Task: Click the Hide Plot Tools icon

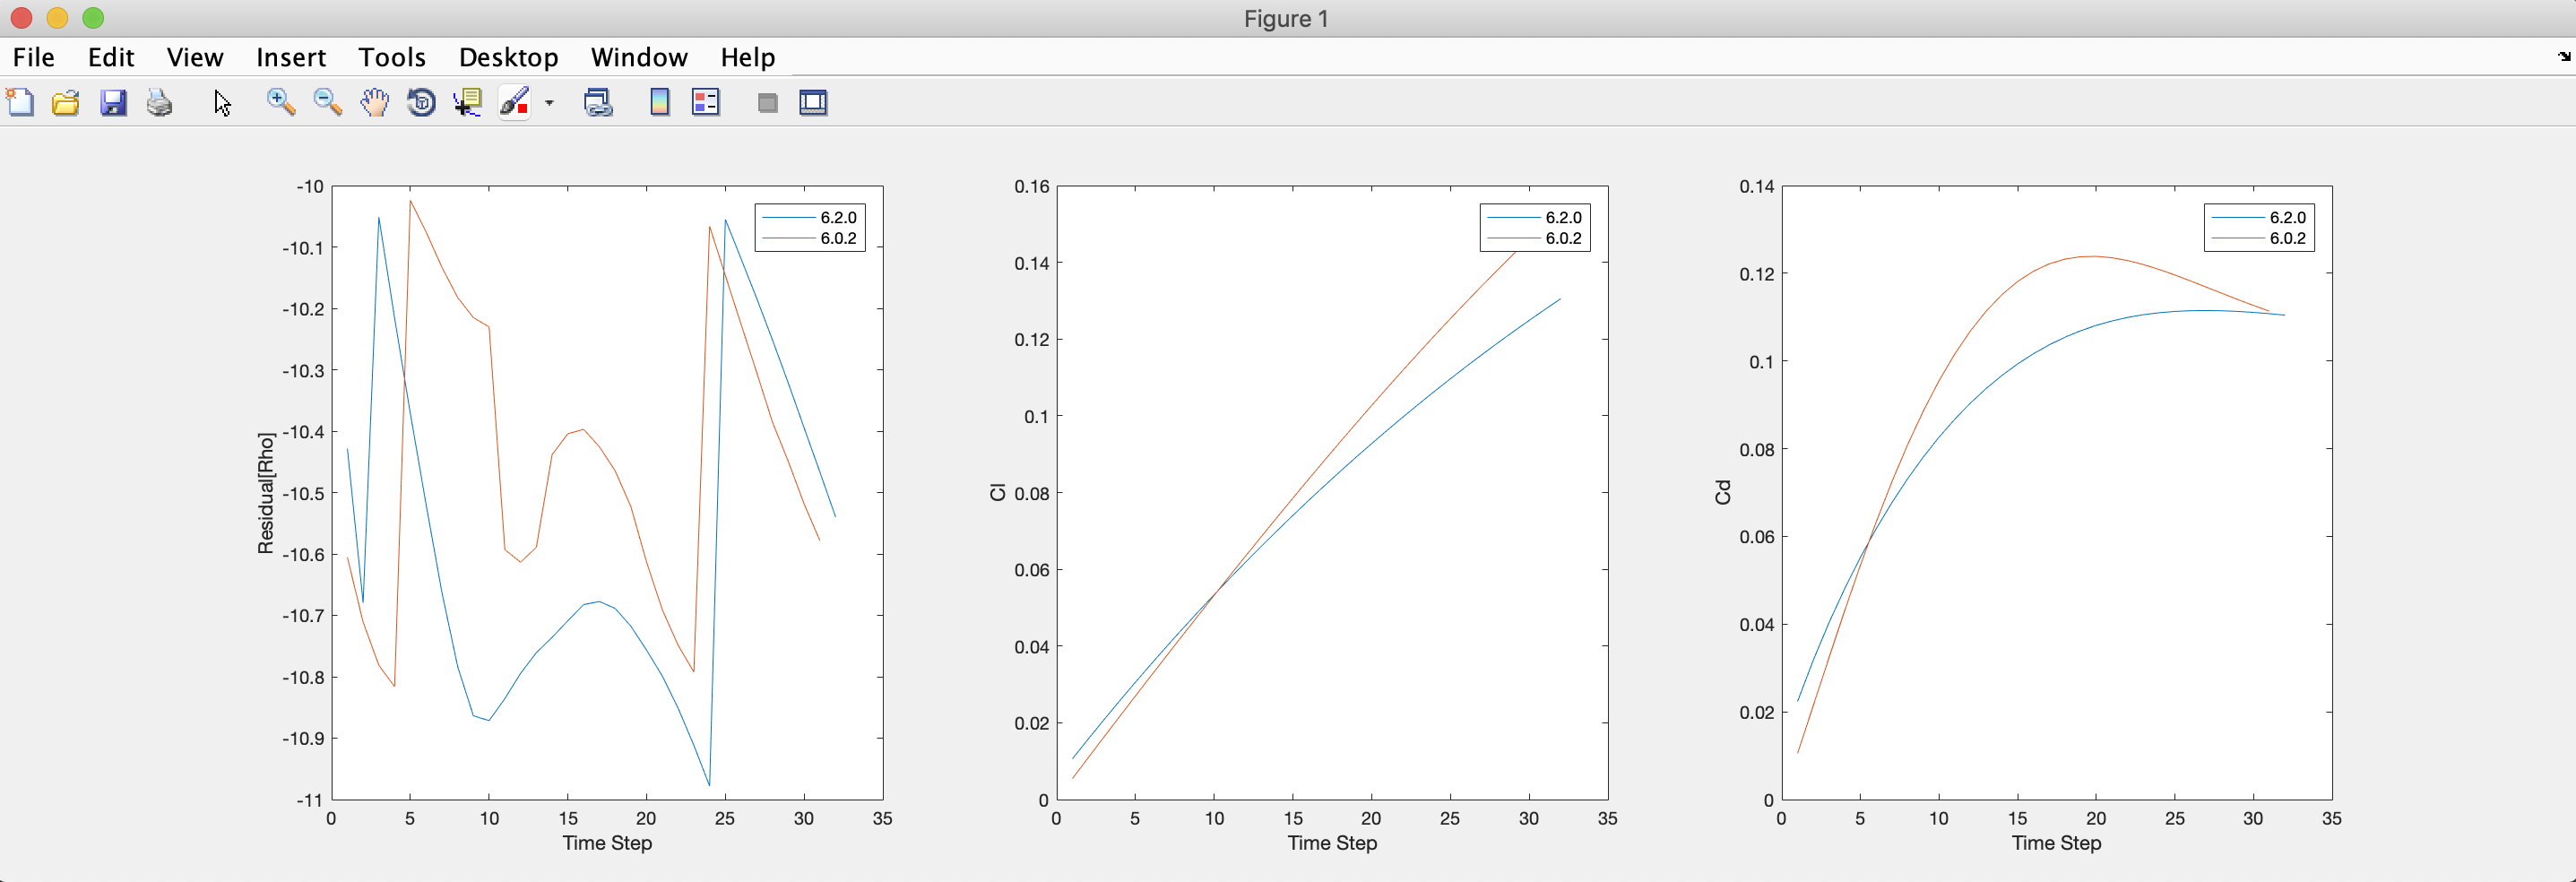Action: [x=768, y=102]
